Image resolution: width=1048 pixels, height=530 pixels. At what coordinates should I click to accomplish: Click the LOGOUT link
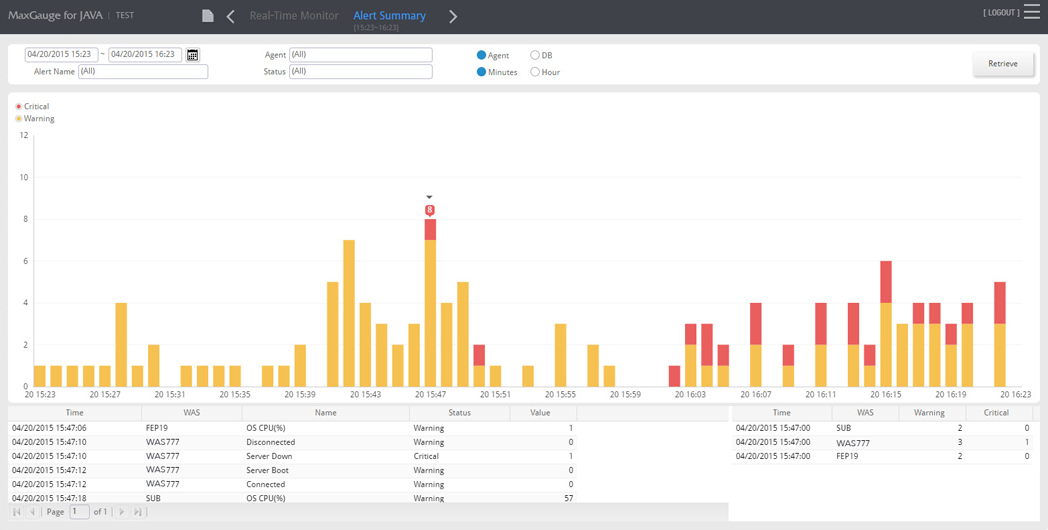point(1001,13)
